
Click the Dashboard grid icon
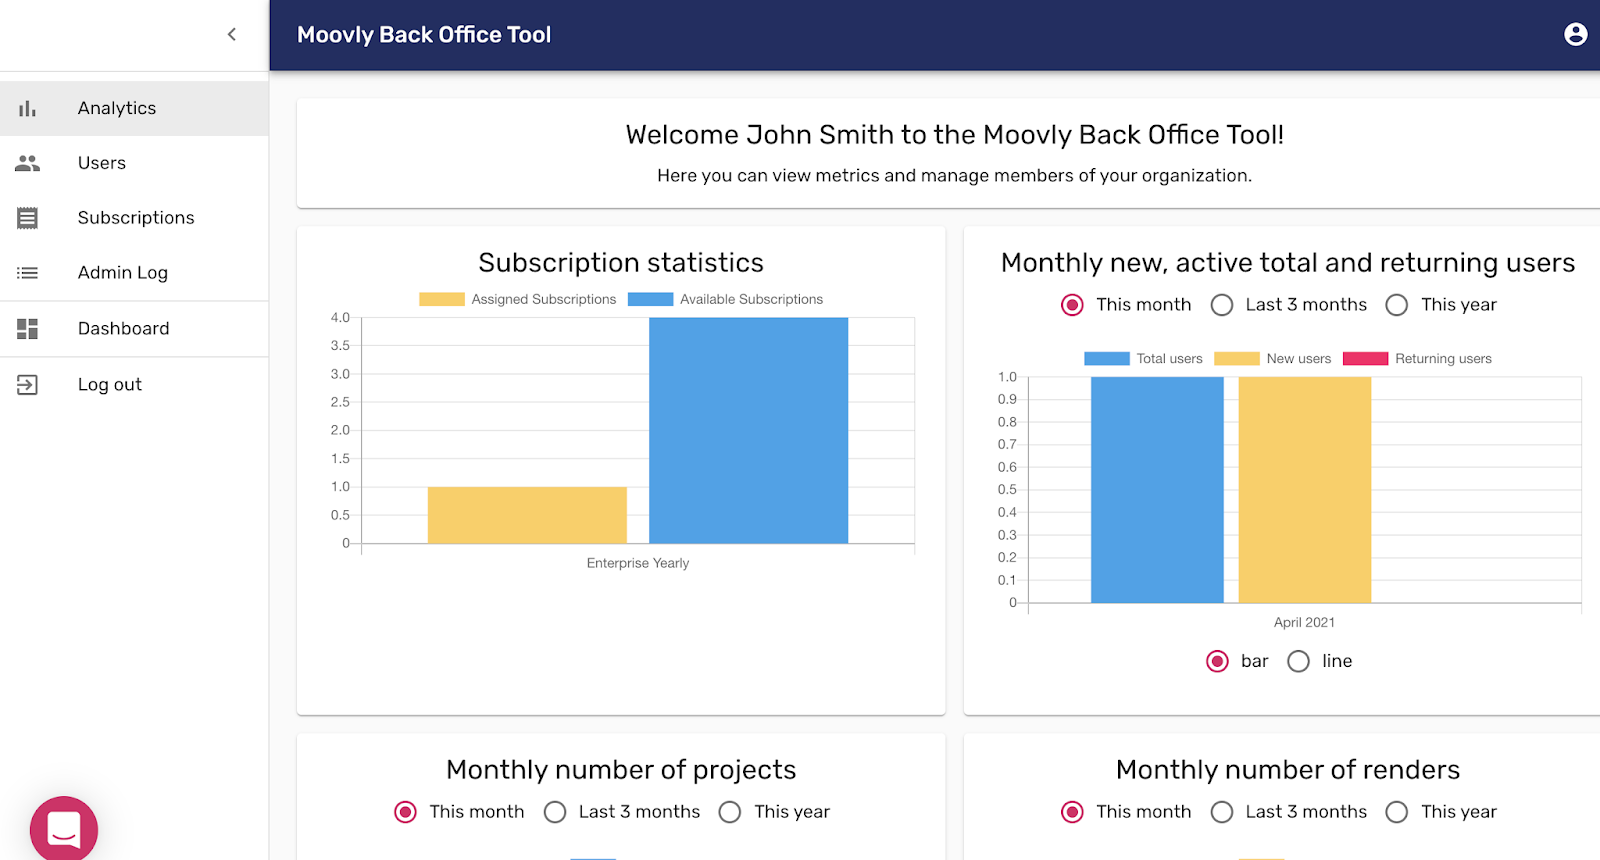pyautogui.click(x=27, y=329)
